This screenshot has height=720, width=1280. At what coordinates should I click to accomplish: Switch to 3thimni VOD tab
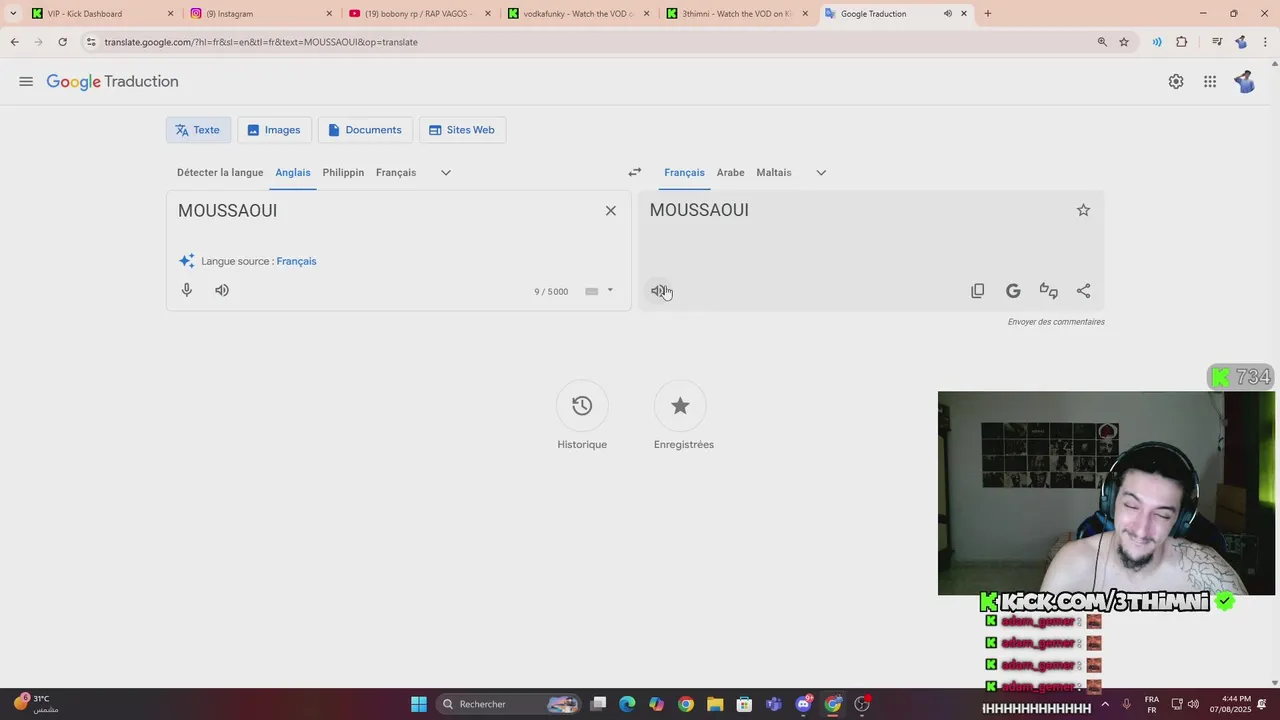coord(735,14)
